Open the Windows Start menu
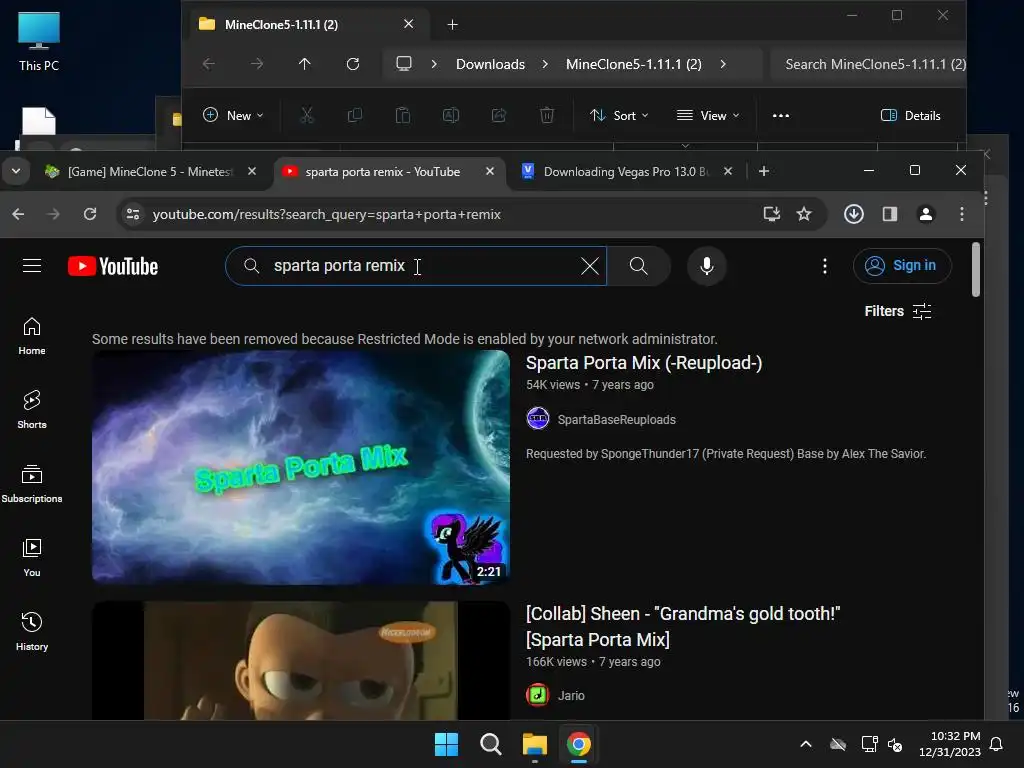Screen dimensions: 1024x768 [x=447, y=744]
